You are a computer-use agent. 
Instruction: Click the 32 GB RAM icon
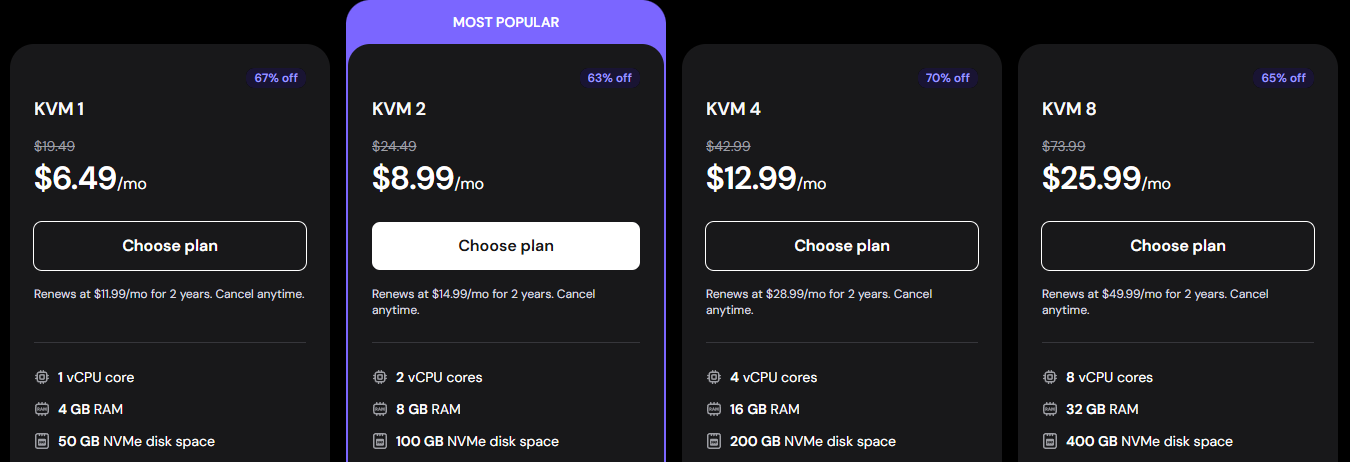(x=1050, y=409)
